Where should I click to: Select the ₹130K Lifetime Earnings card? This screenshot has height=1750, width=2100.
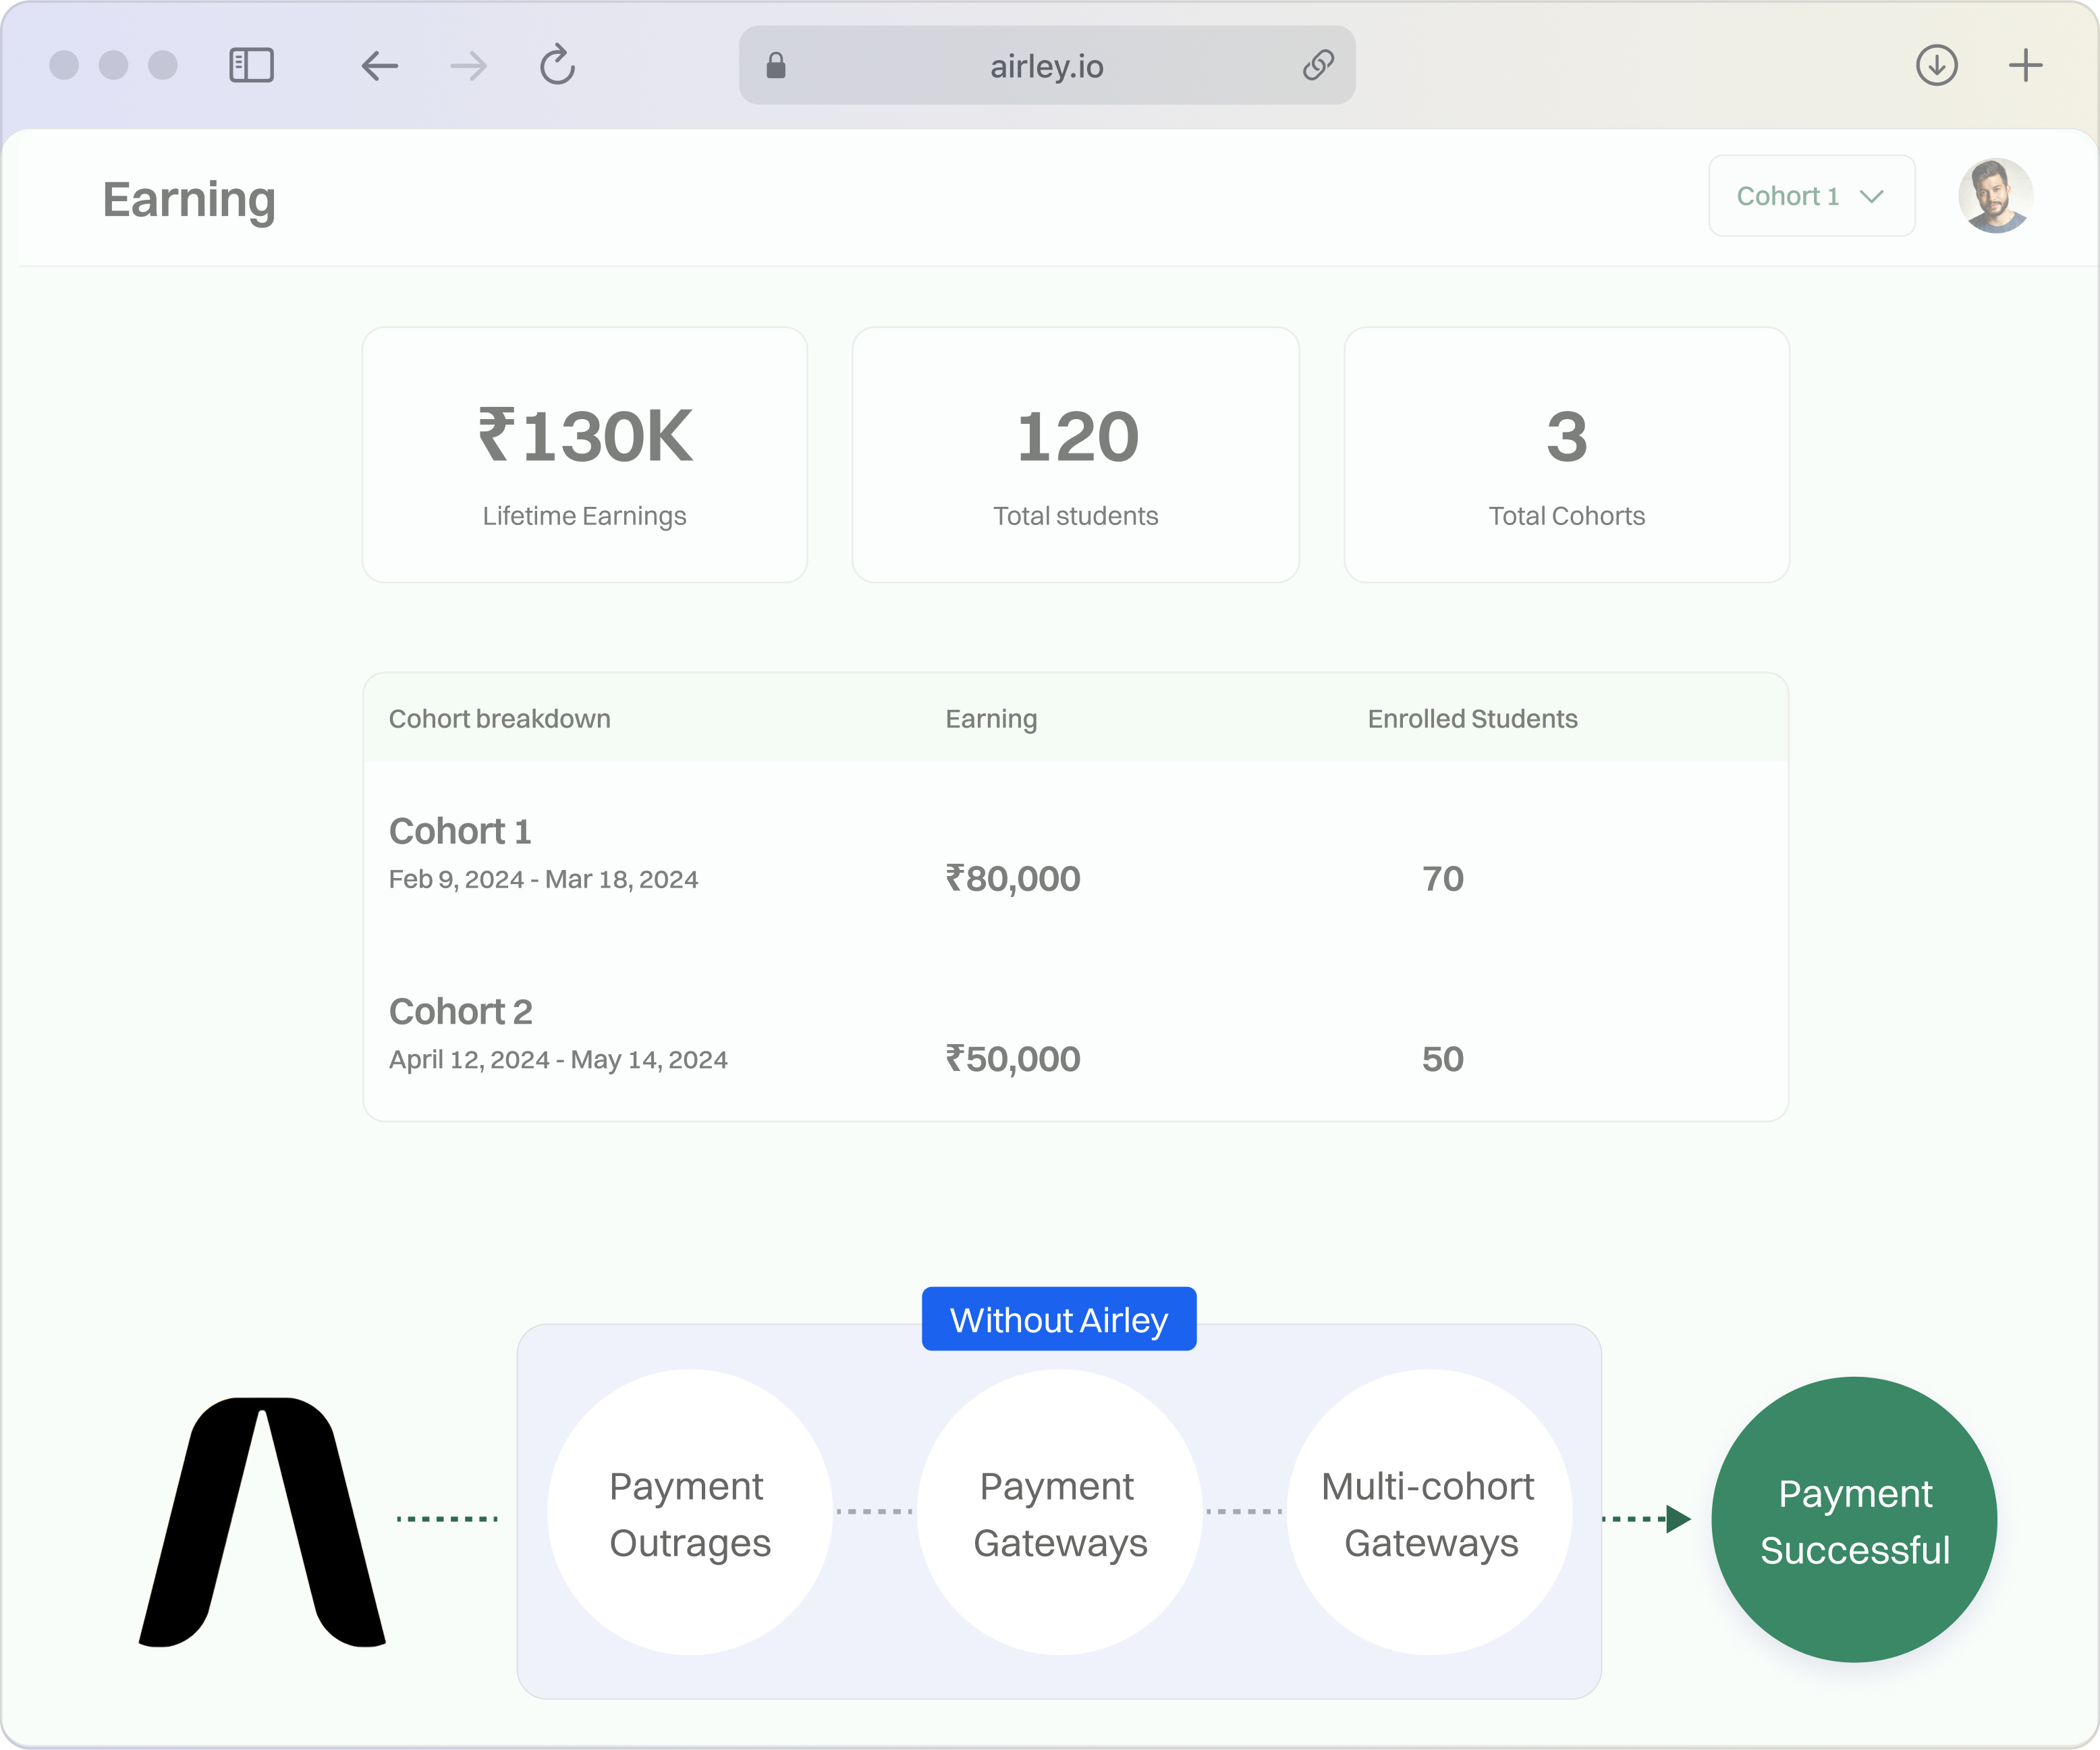(585, 455)
